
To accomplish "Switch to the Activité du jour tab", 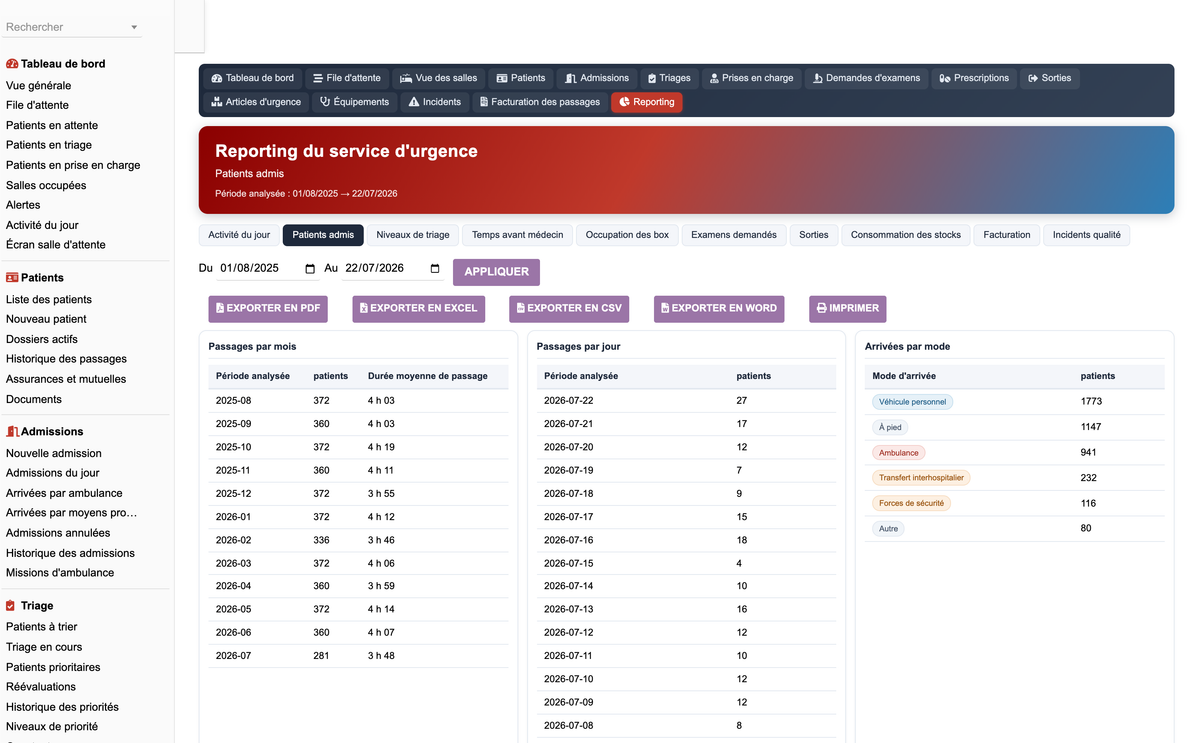I will 239,235.
